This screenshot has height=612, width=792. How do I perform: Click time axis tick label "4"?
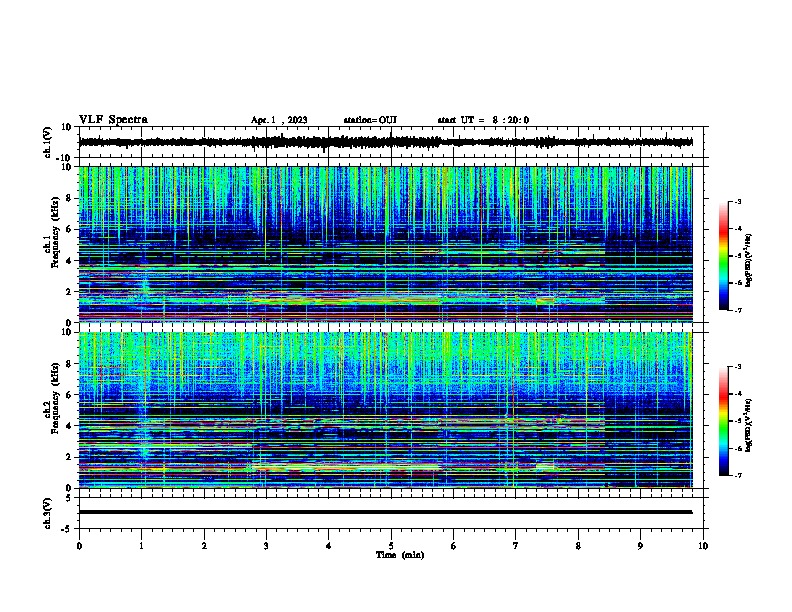pos(329,546)
